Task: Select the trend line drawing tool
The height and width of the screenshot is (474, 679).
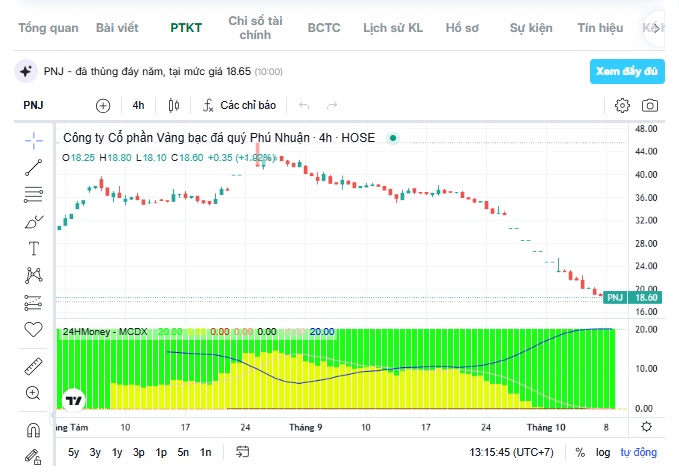Action: [33, 168]
